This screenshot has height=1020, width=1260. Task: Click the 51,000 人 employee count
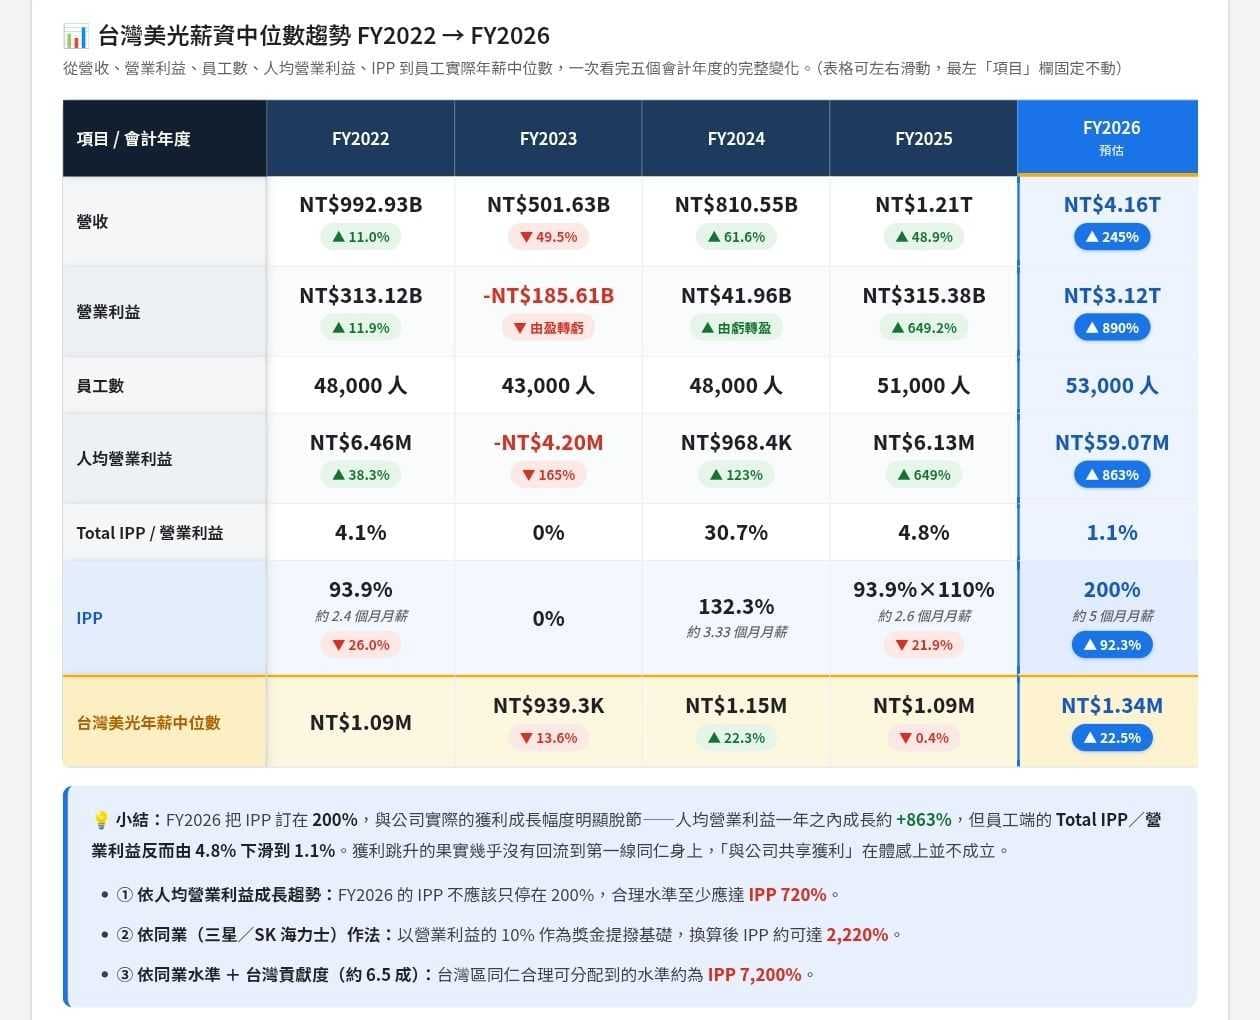924,386
